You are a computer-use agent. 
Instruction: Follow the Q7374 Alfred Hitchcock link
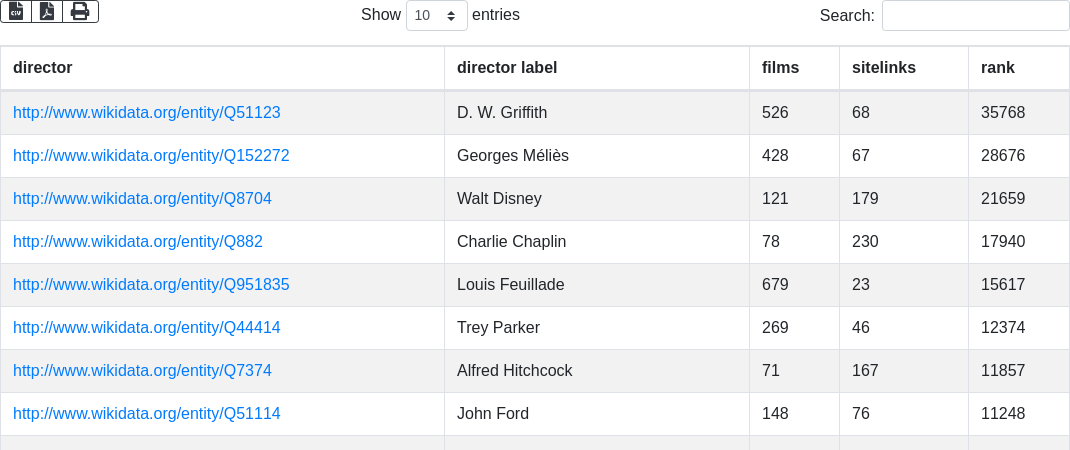143,371
